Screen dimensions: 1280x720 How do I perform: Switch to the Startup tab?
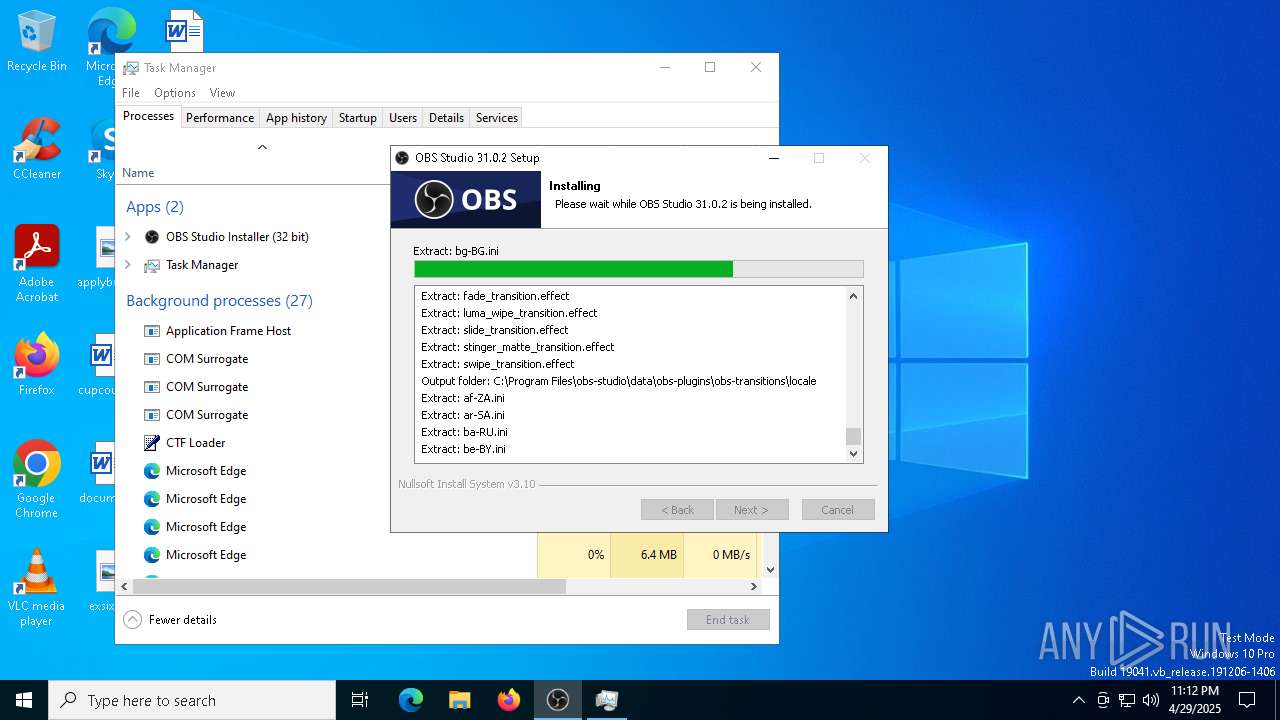click(357, 118)
